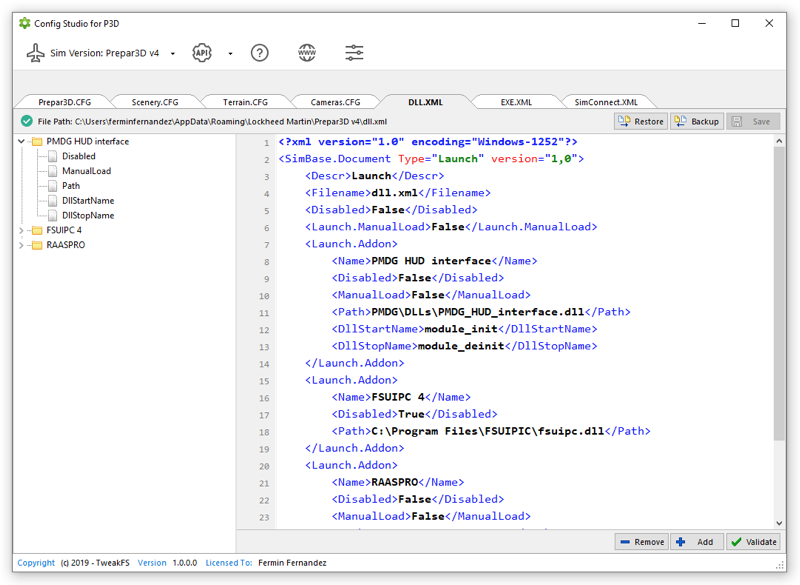Click the editor scroll down arrow

(x=779, y=523)
